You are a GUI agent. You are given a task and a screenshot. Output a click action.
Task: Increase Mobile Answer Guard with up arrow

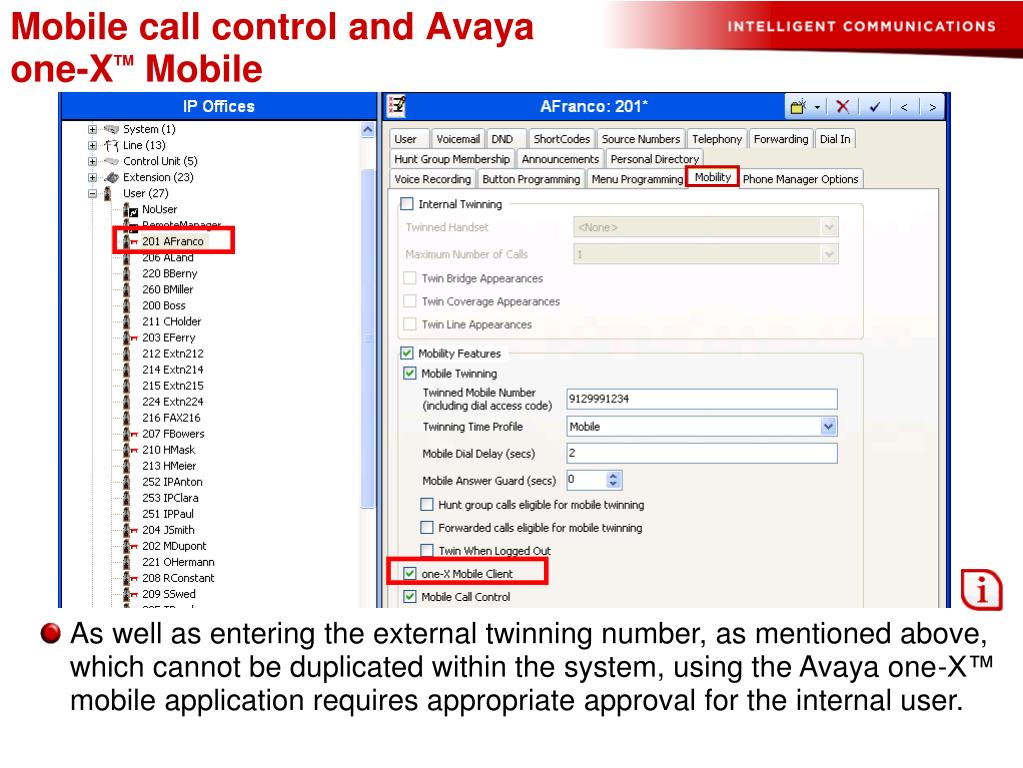613,476
